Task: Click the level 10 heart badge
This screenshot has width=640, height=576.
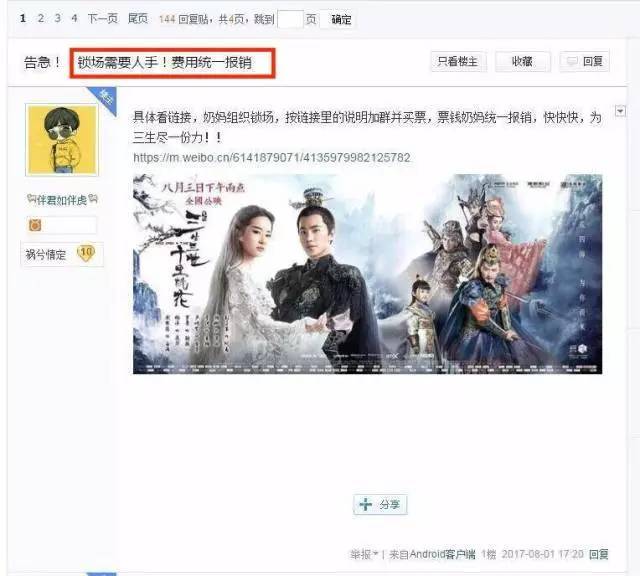Action: [x=86, y=253]
